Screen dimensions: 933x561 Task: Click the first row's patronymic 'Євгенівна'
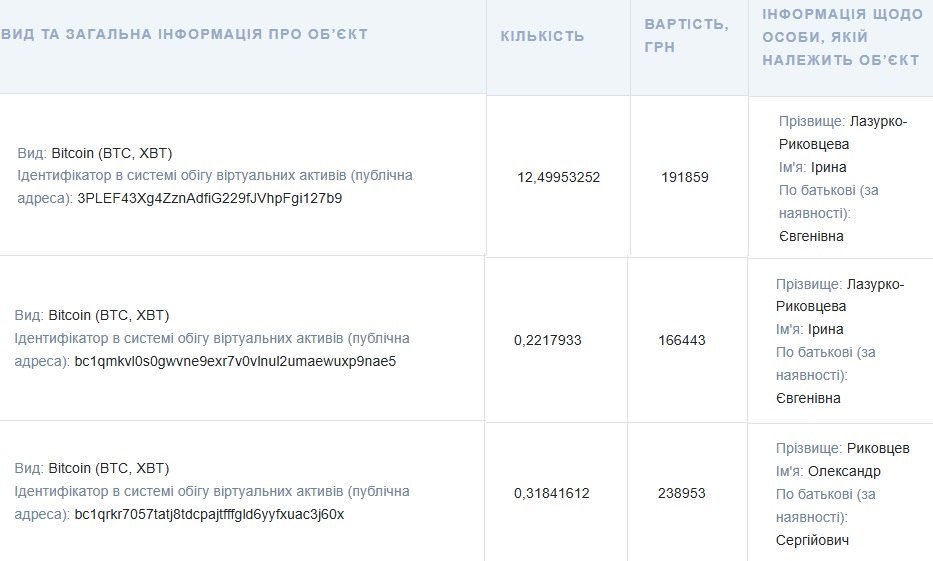point(811,236)
